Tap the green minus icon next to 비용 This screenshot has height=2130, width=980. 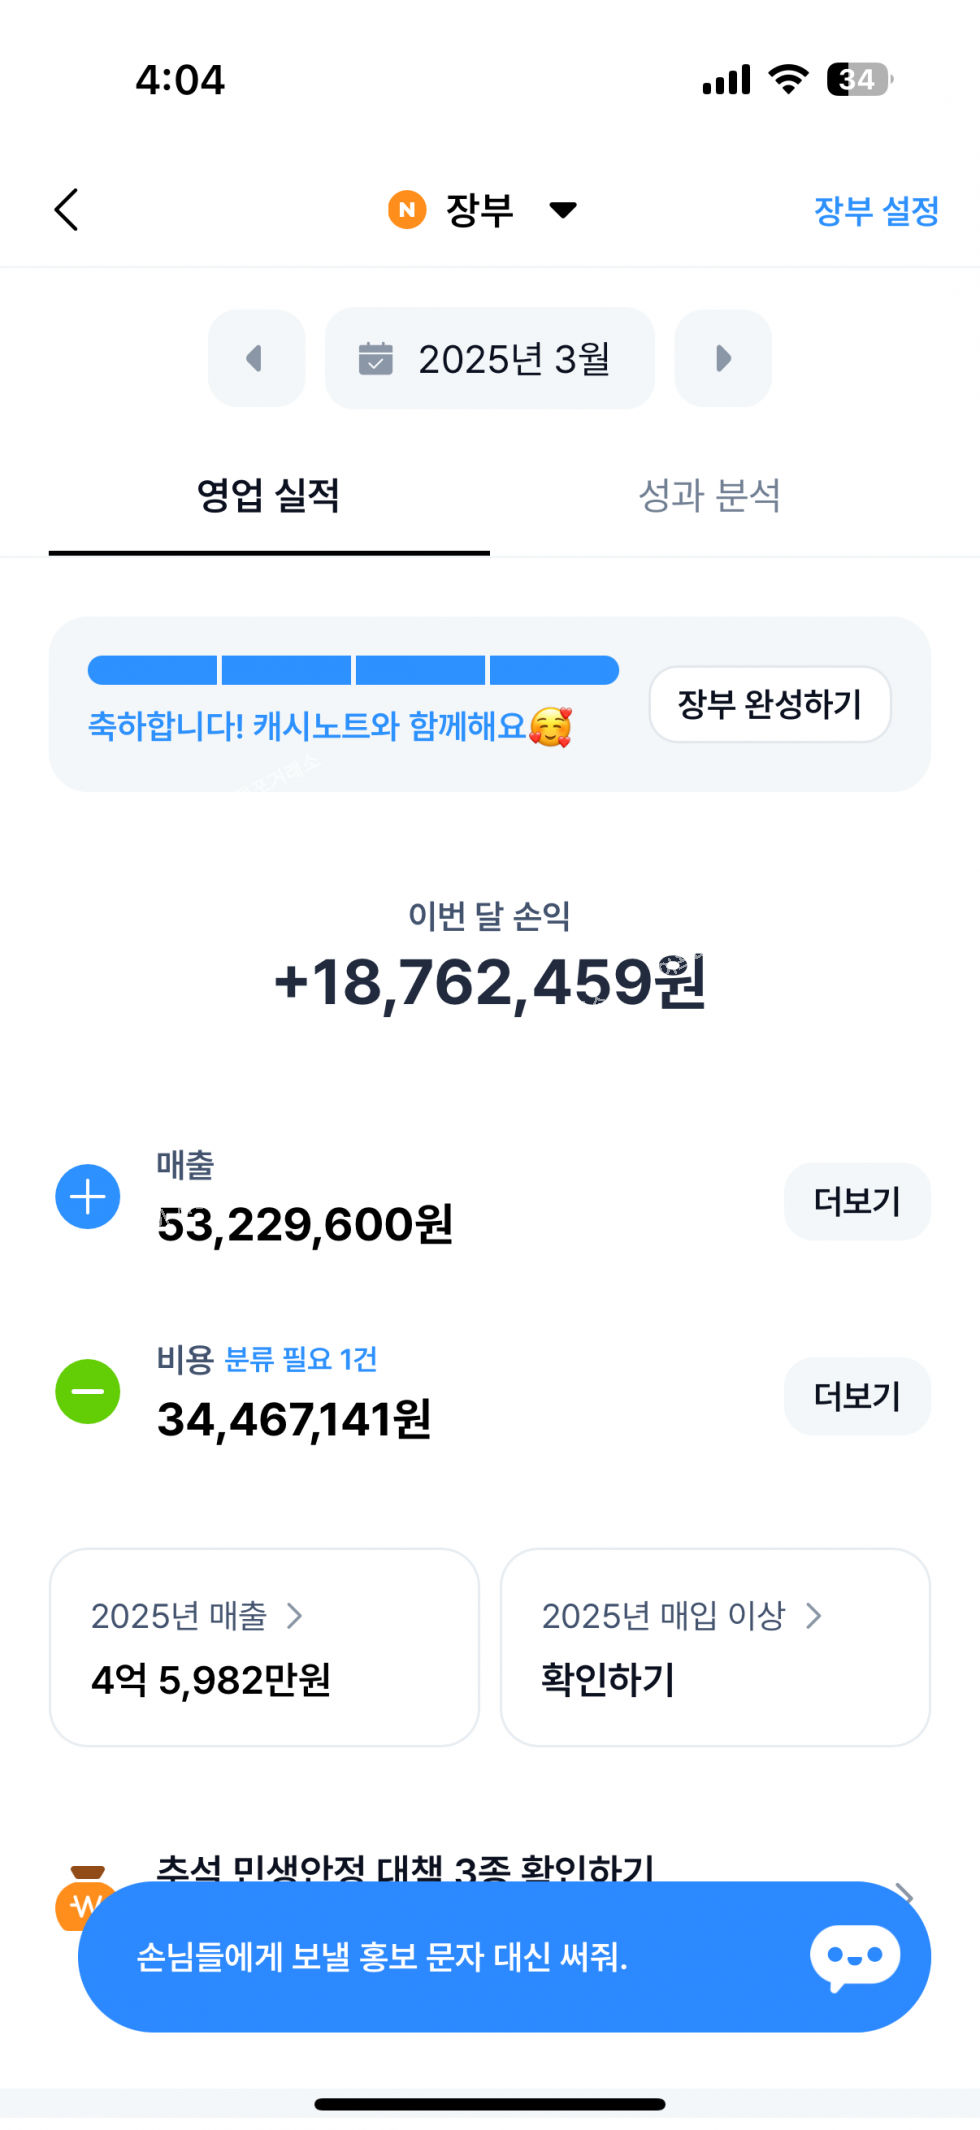(x=88, y=1391)
